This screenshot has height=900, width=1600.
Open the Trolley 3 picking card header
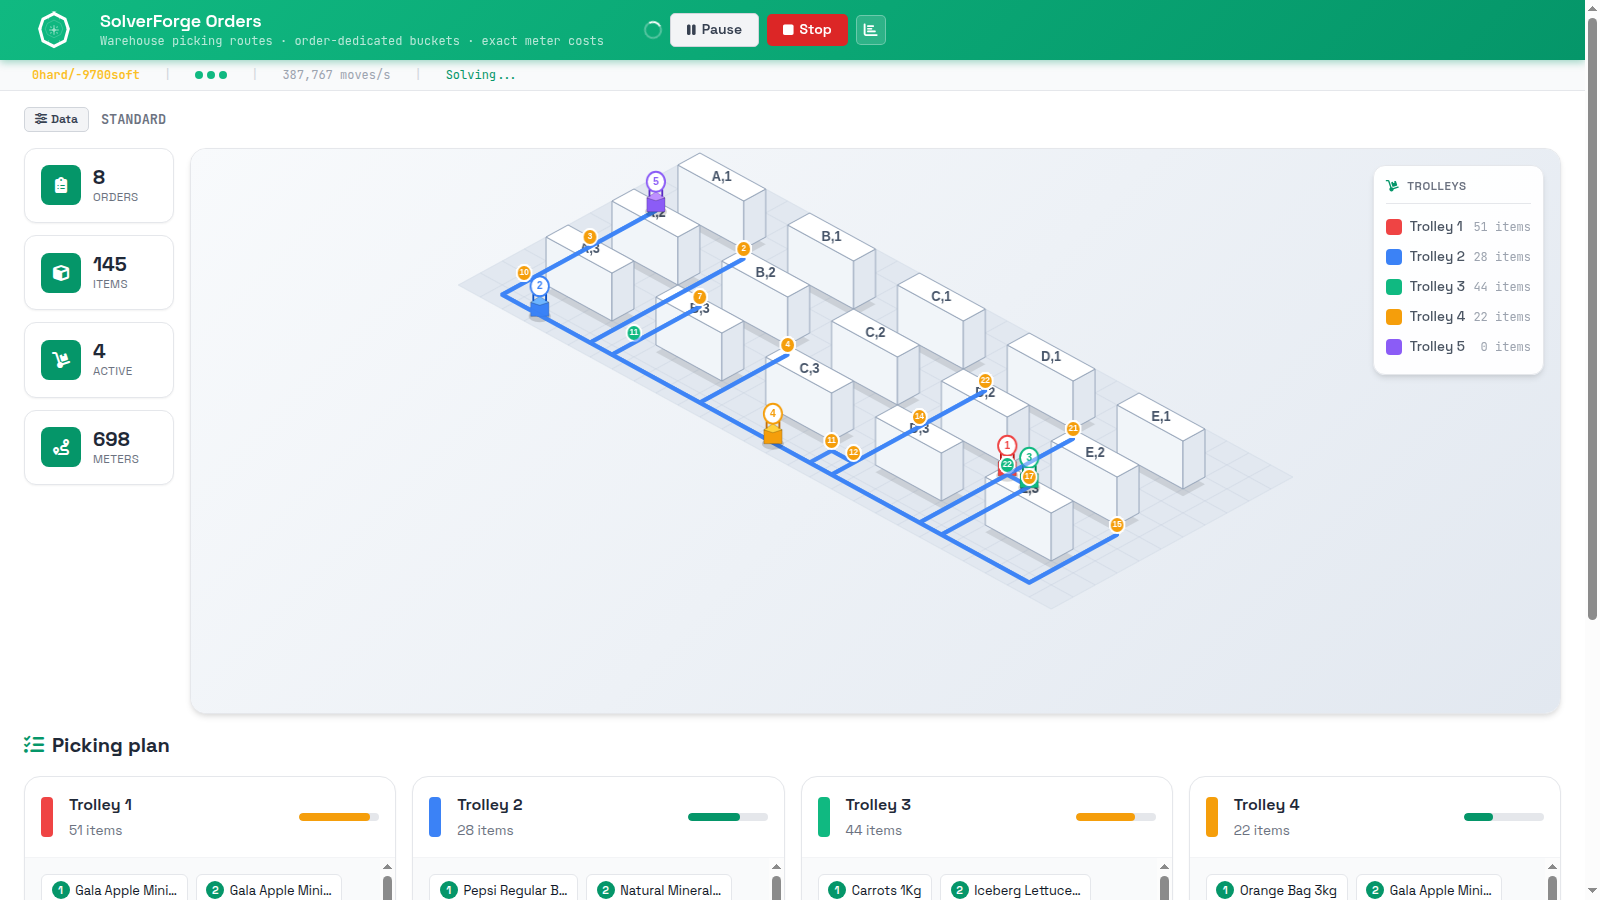pyautogui.click(x=987, y=817)
